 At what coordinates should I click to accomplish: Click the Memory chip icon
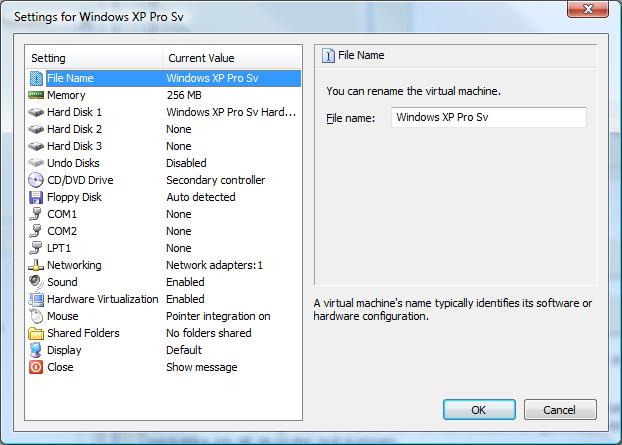tap(36, 95)
